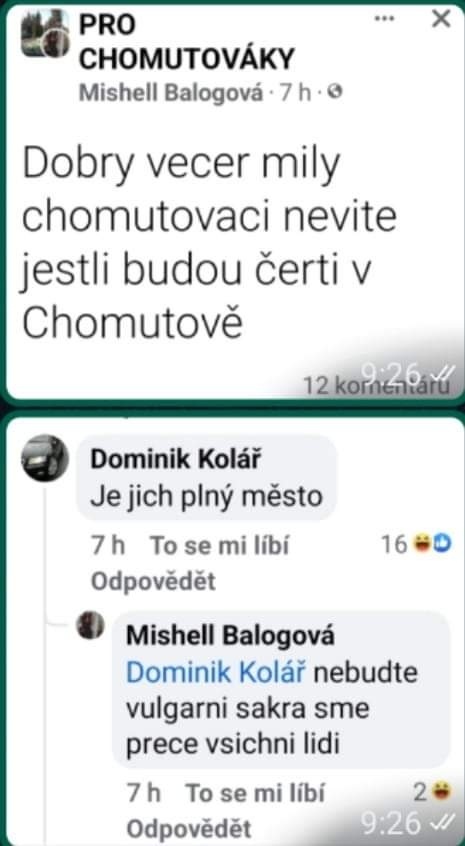Open the 12 komentářů comments count

click(x=376, y=386)
